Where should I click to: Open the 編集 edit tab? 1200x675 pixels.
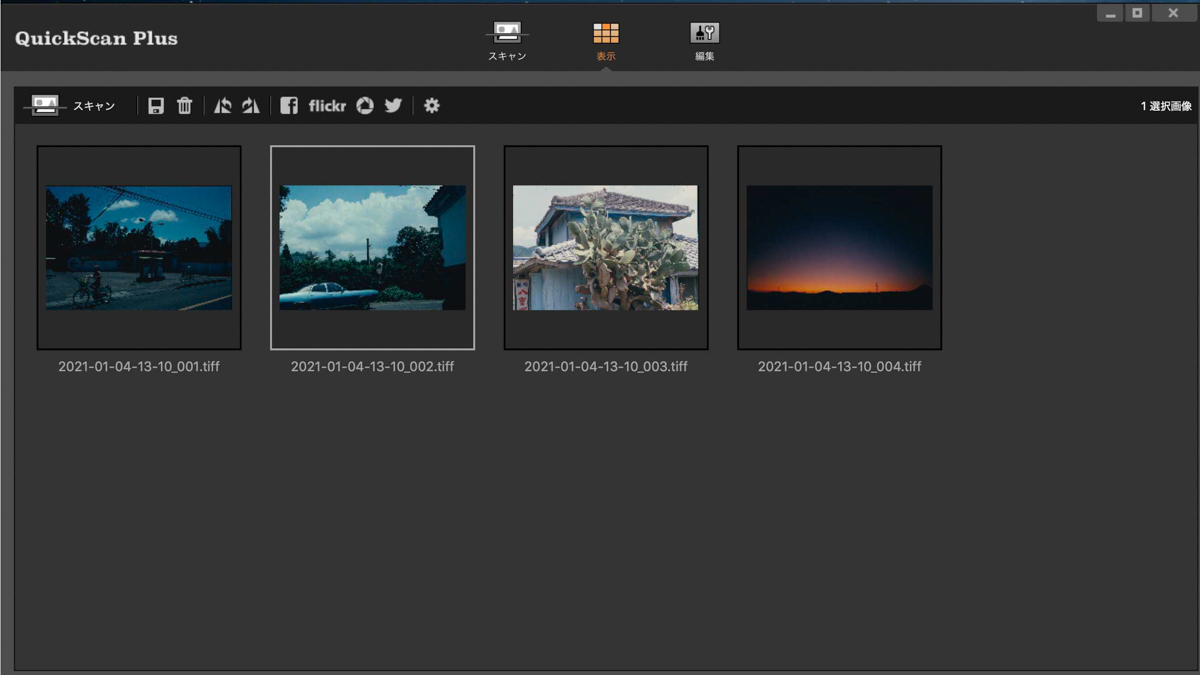pyautogui.click(x=705, y=41)
